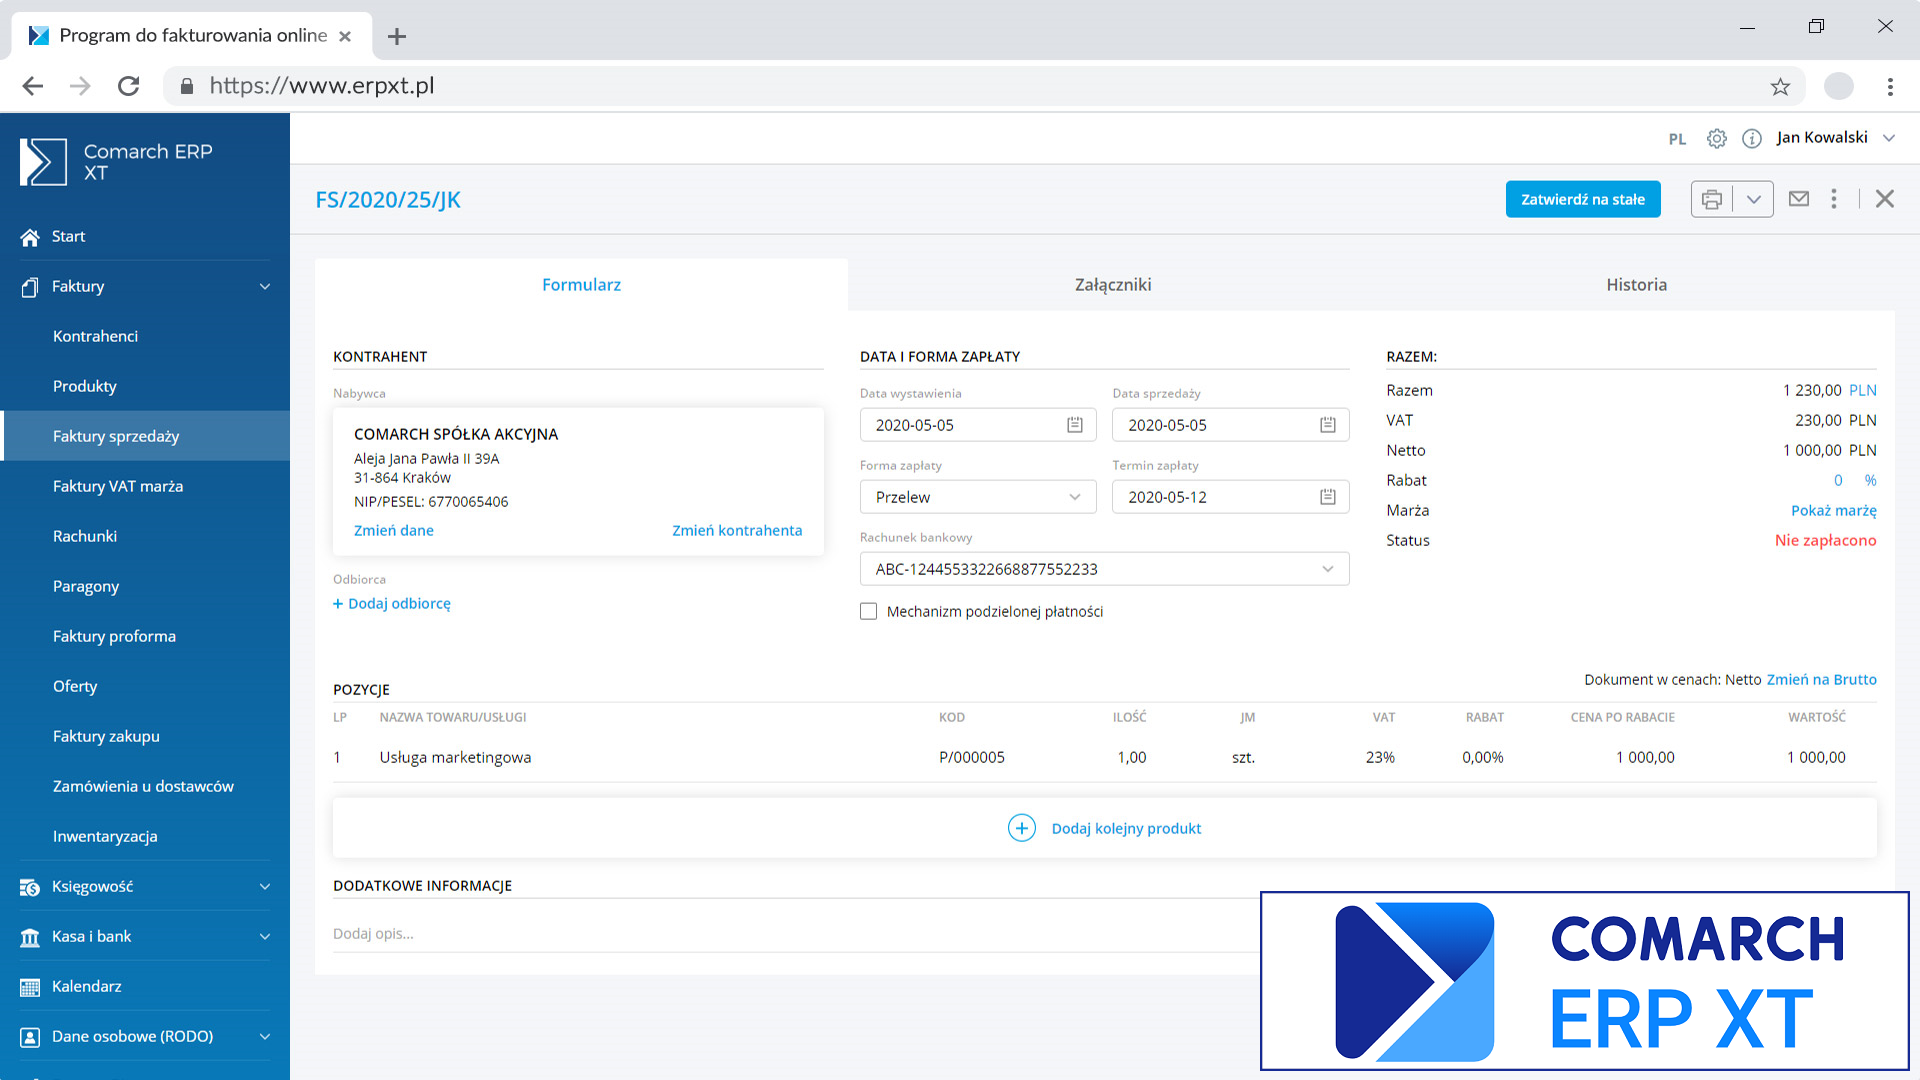Close the invoice form with X icon
Viewport: 1920px width, 1080px height.
(1885, 199)
